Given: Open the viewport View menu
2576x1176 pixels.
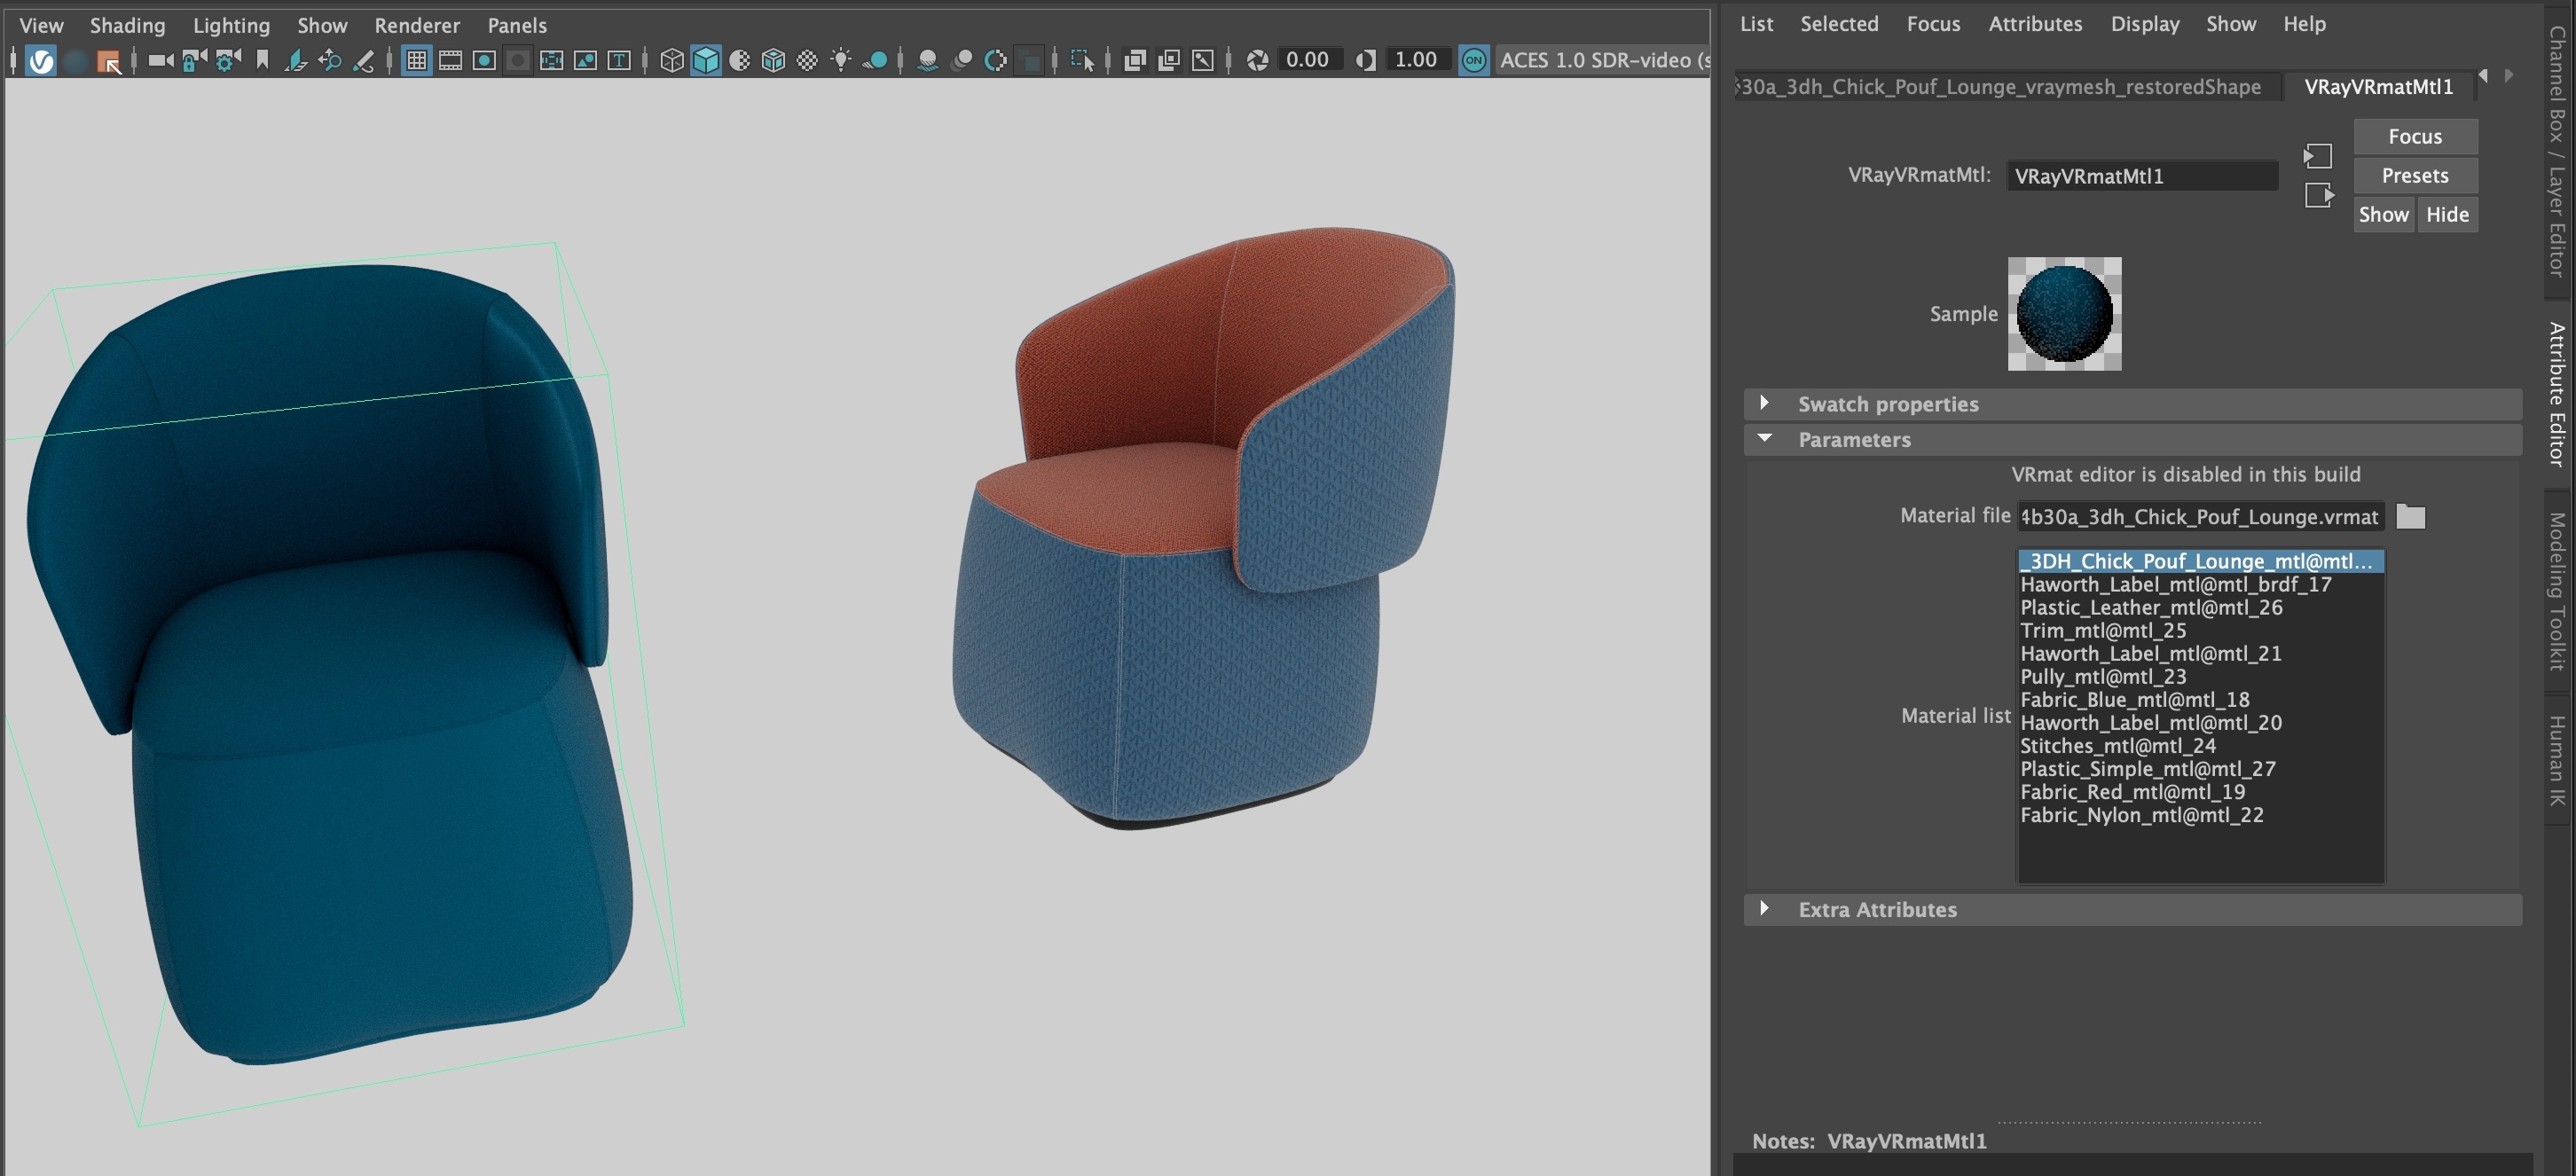Looking at the screenshot, I should click(x=41, y=25).
